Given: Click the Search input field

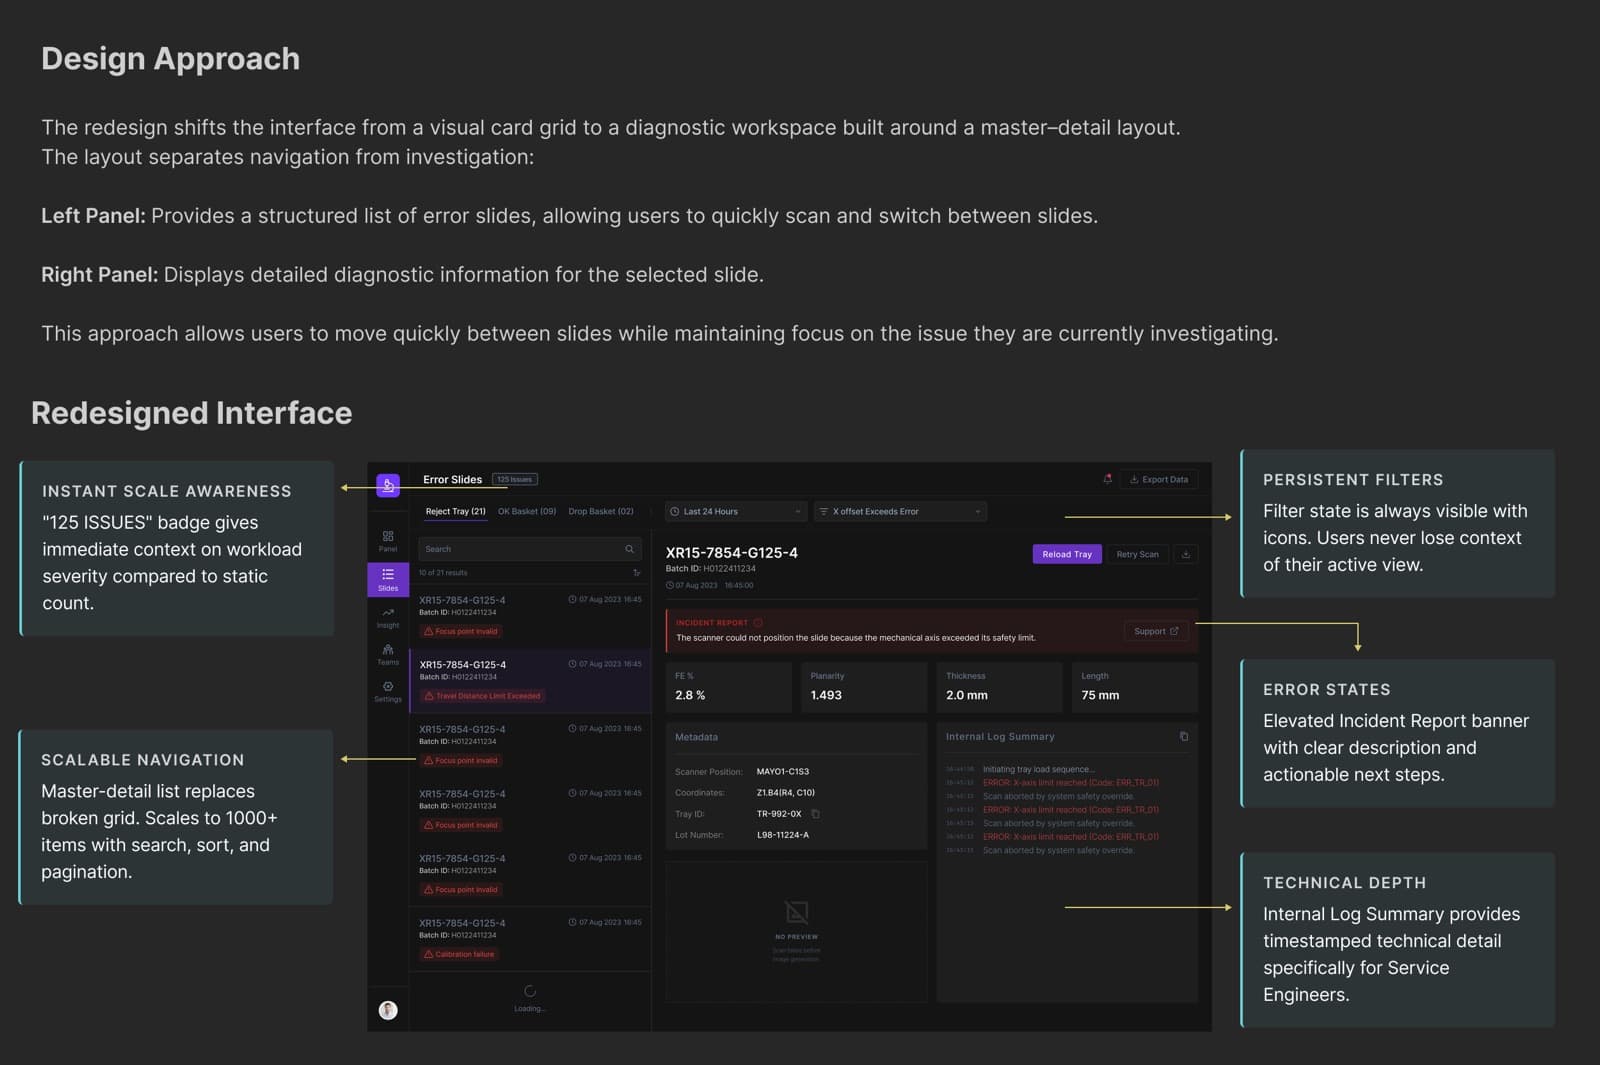Looking at the screenshot, I should pos(531,549).
